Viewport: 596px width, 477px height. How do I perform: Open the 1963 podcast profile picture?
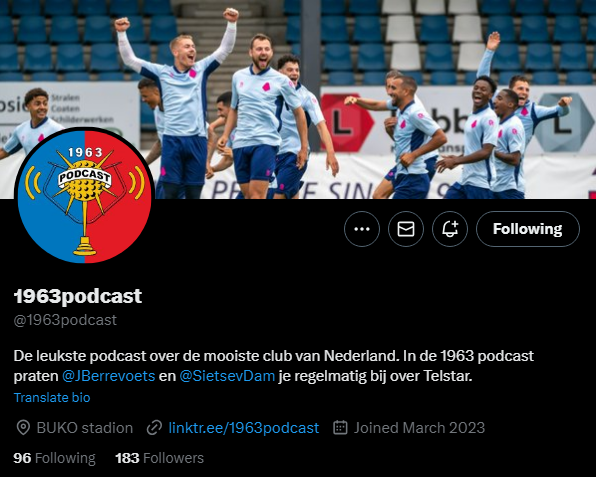coord(84,196)
